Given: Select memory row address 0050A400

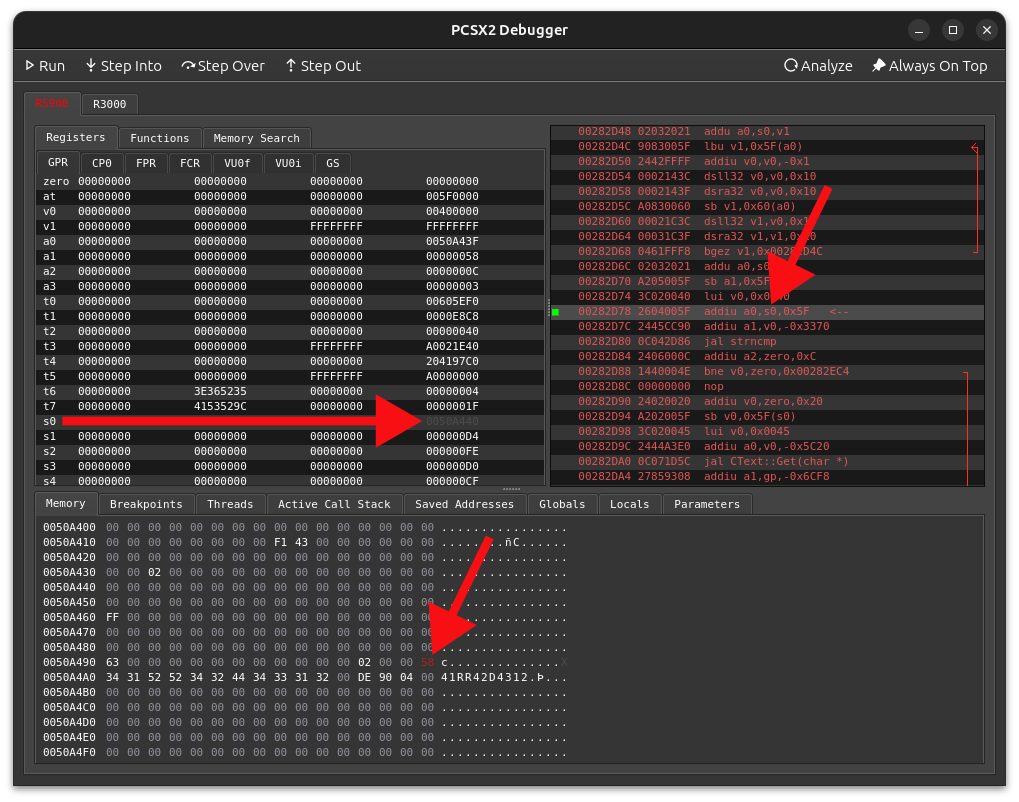Looking at the screenshot, I should tap(69, 527).
